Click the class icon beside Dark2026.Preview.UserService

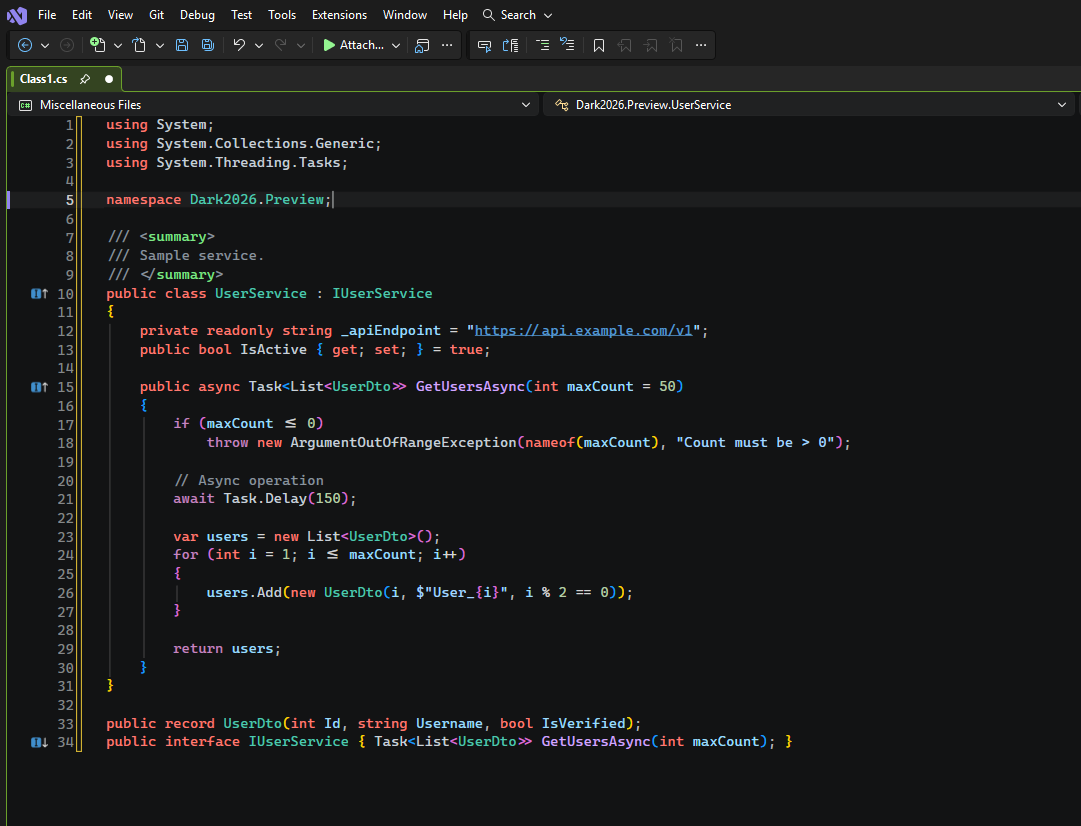562,105
